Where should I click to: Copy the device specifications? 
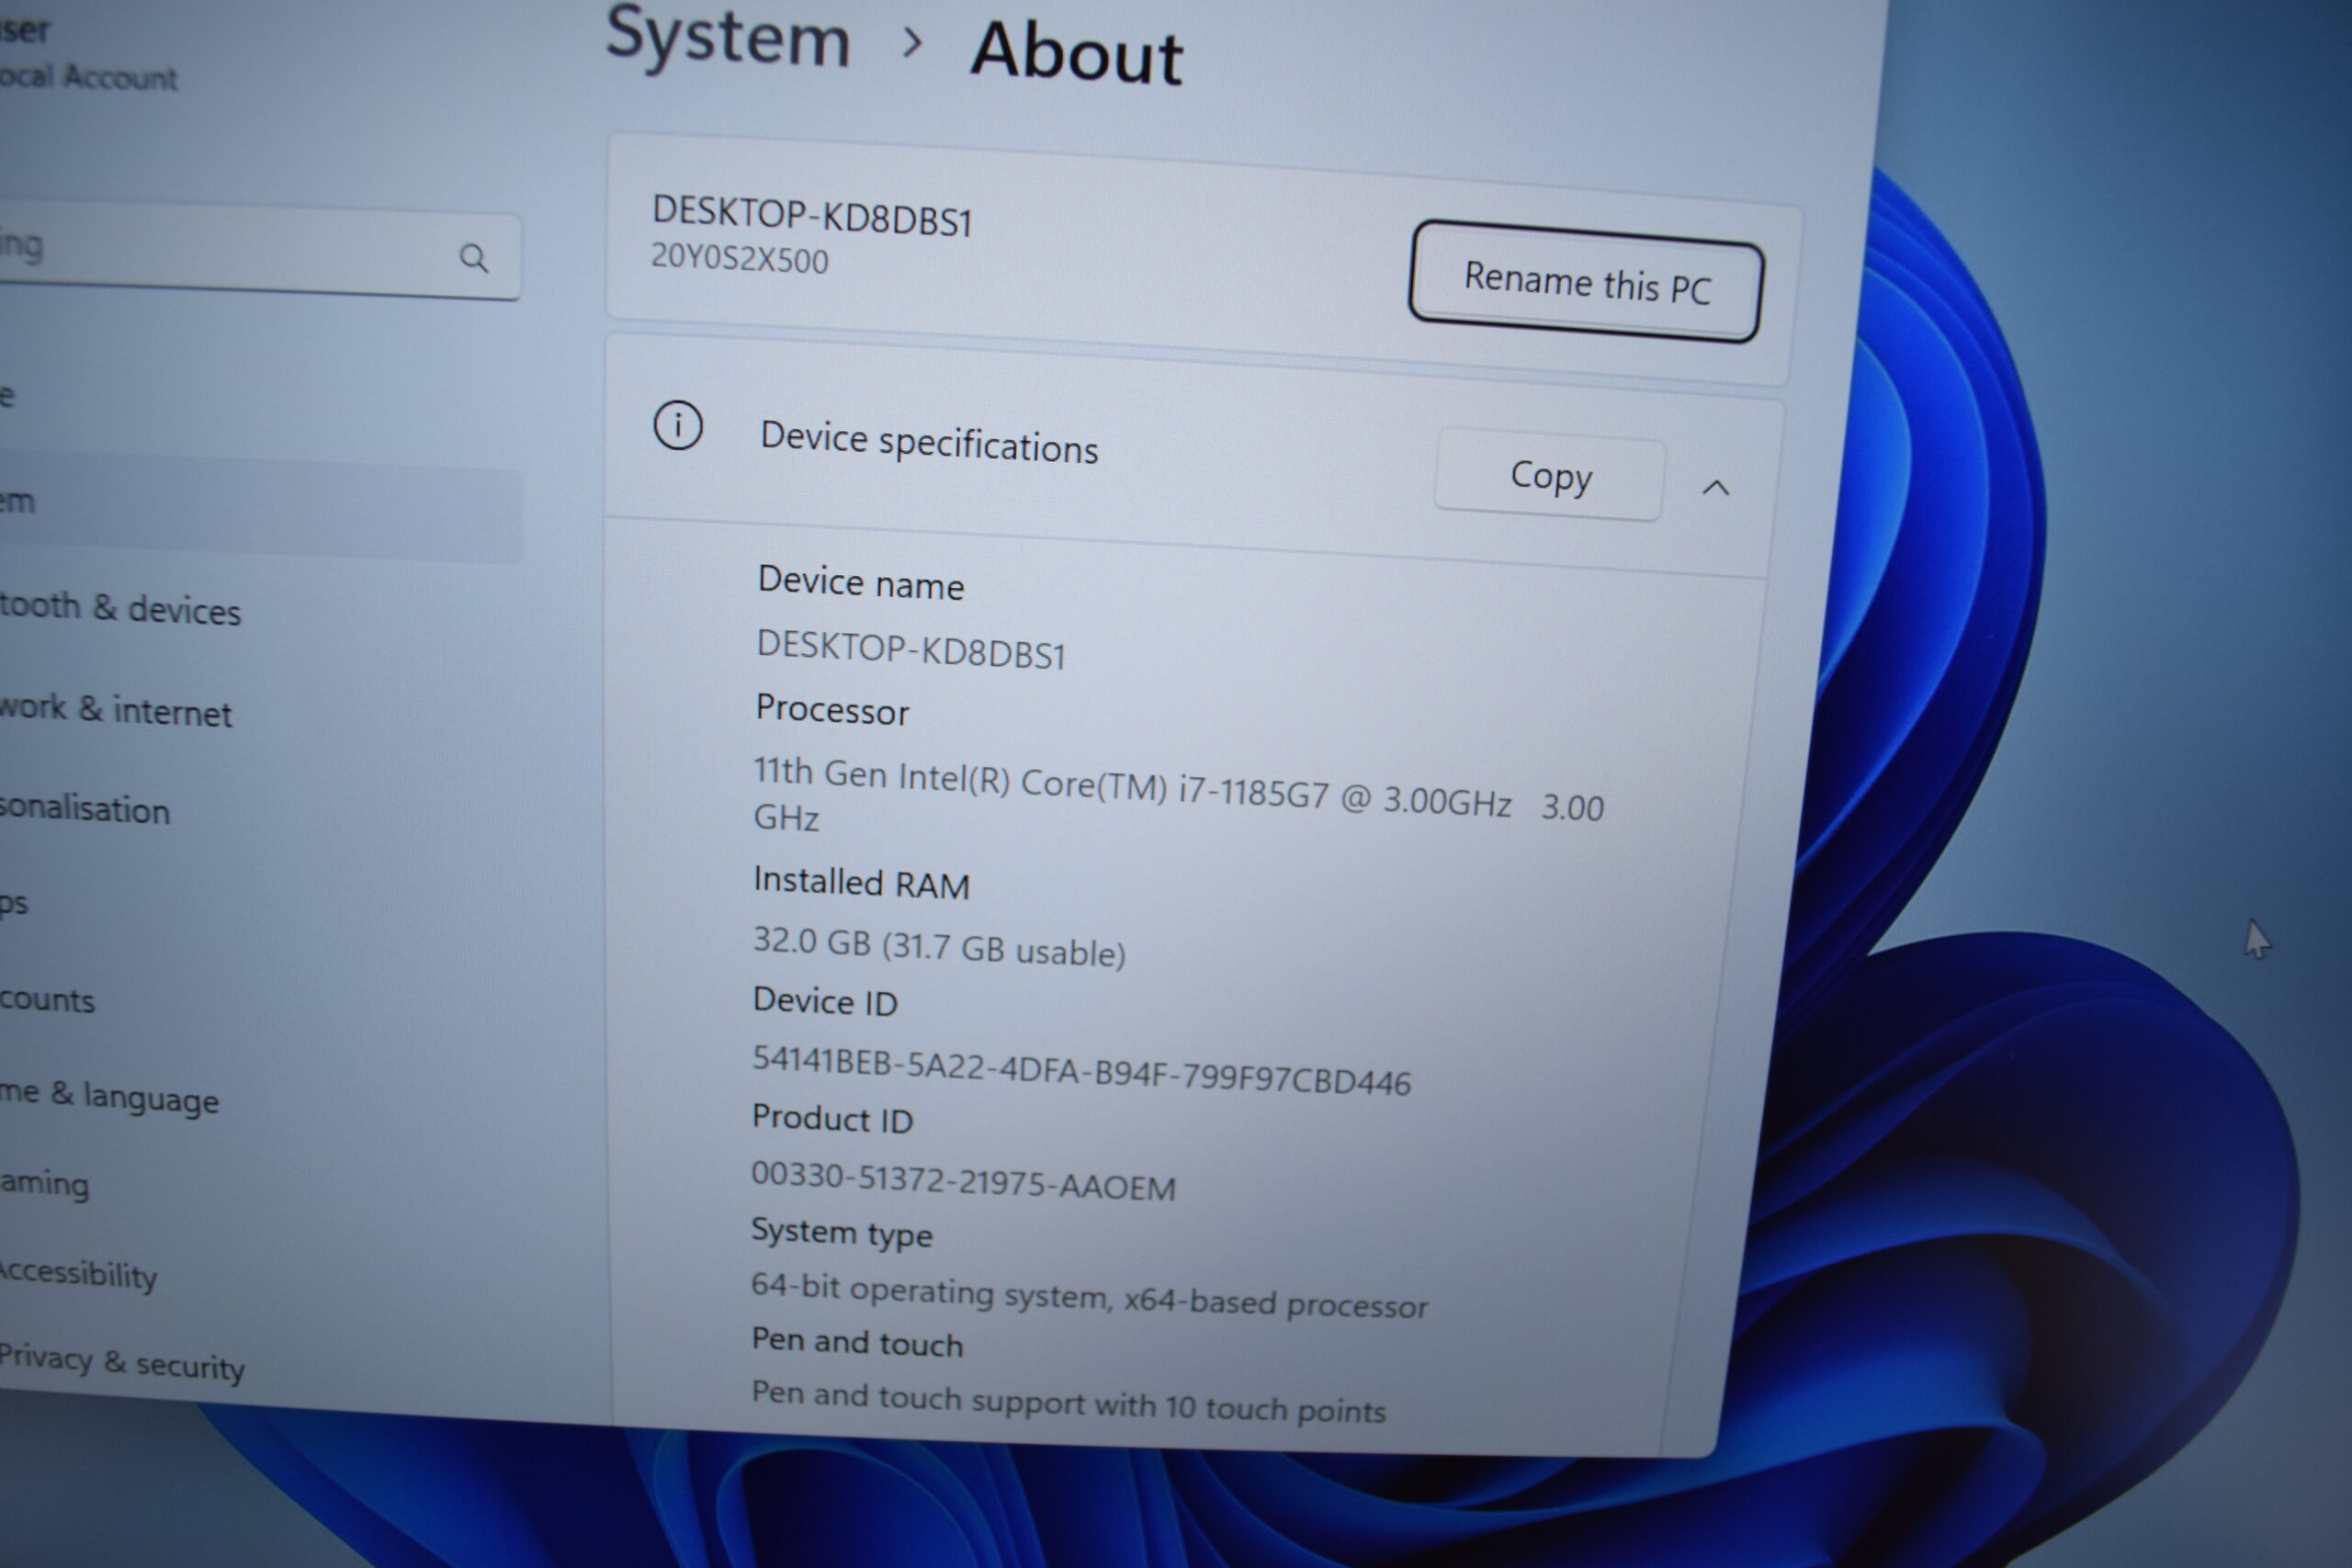pyautogui.click(x=1550, y=475)
